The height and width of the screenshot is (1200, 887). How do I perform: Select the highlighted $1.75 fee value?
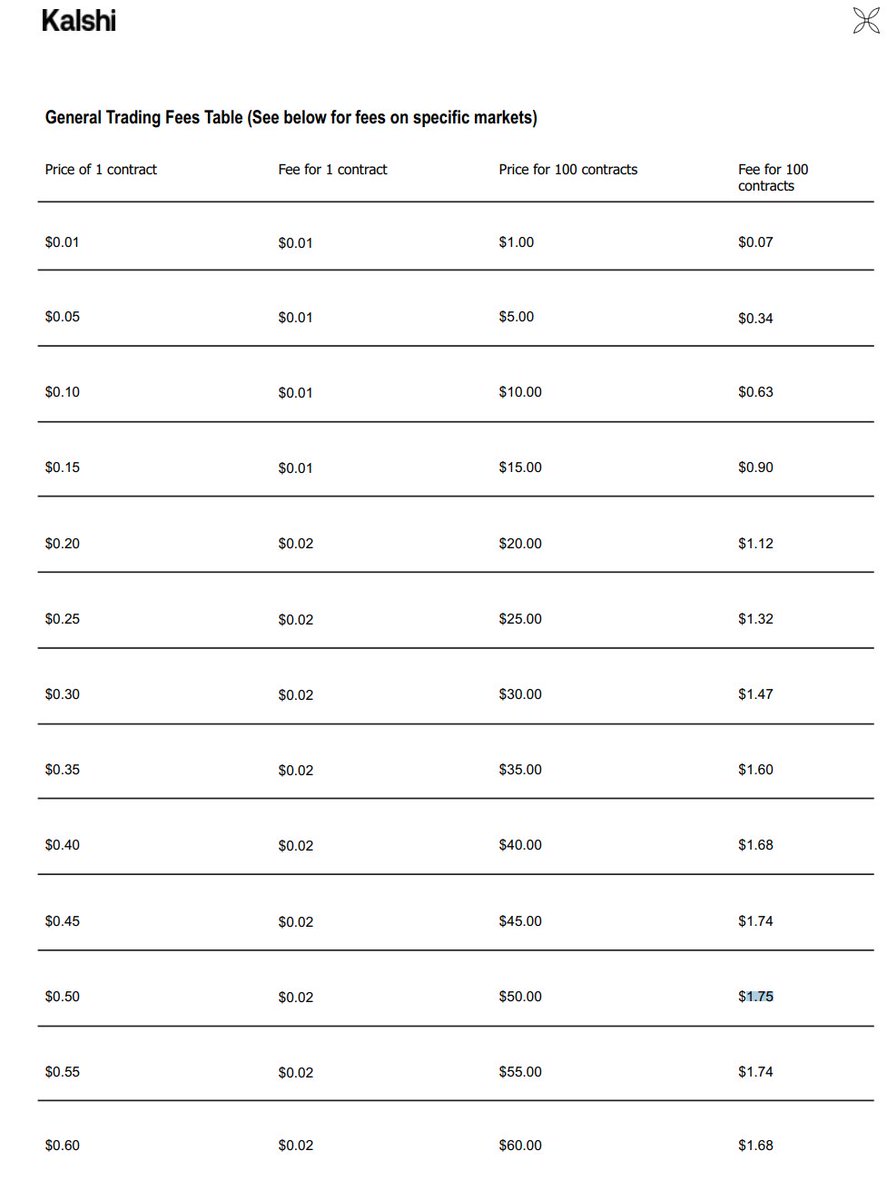(756, 996)
